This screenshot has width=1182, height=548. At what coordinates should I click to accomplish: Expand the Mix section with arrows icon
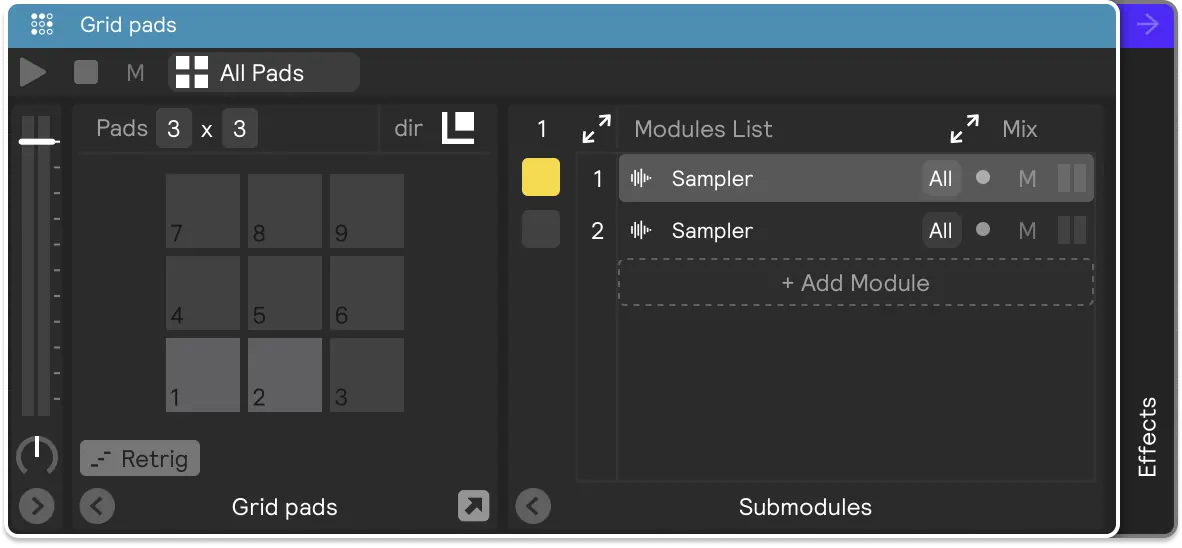(965, 129)
